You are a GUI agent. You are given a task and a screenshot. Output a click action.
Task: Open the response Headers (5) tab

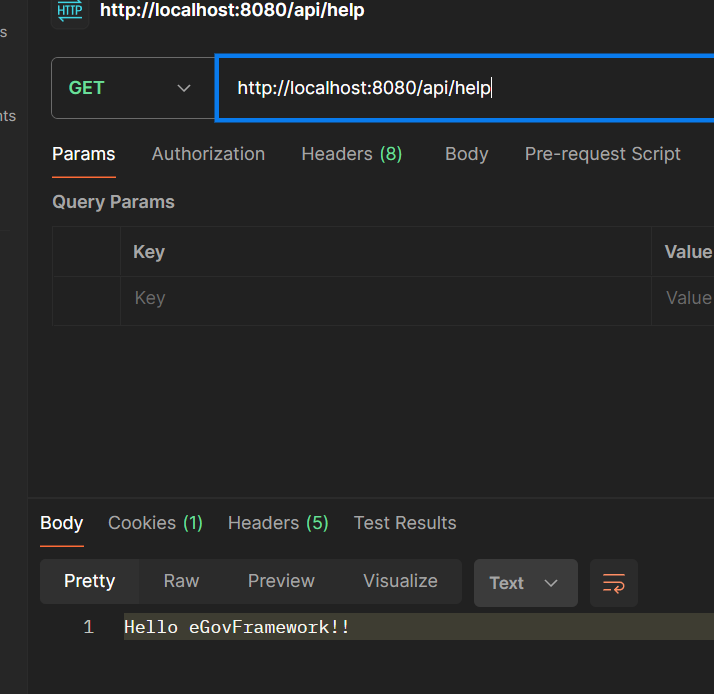tap(278, 523)
